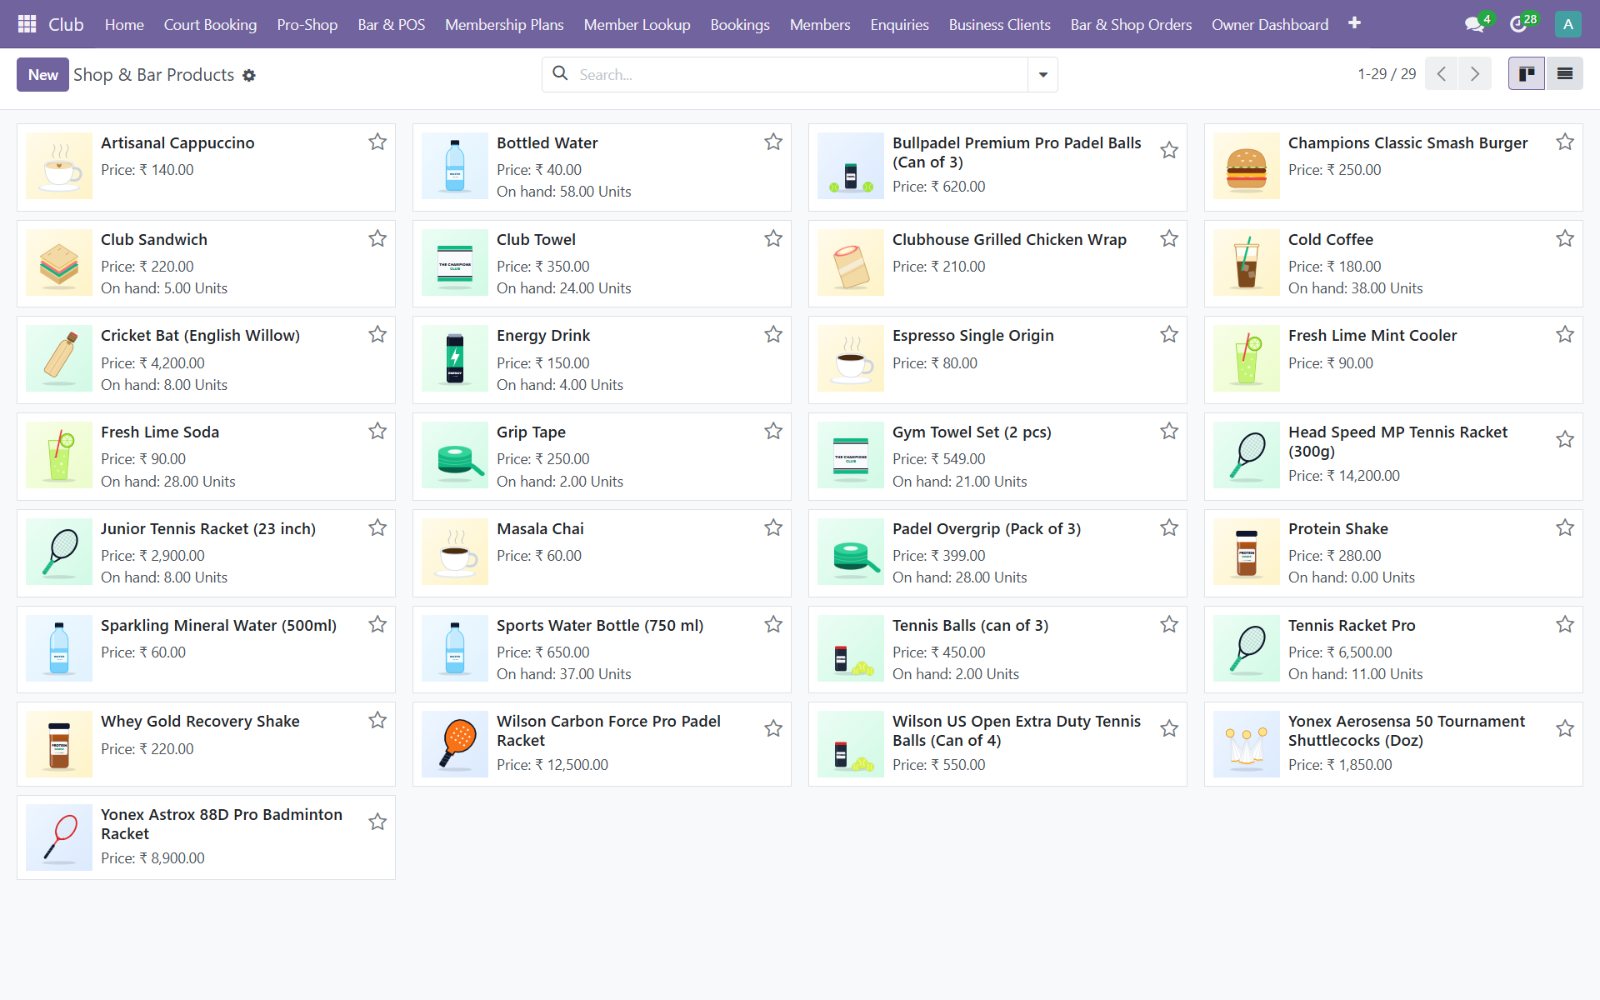Favorite Artisanal Cappuccino with its star
1600x1000 pixels.
[377, 142]
